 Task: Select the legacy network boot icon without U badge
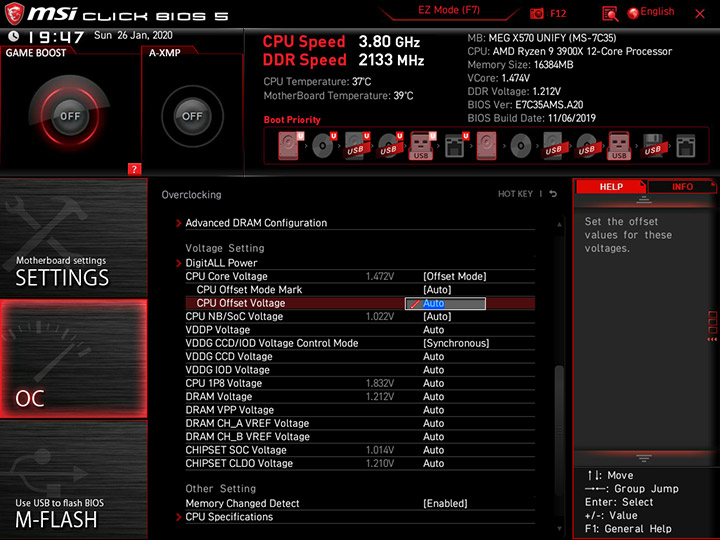tap(686, 146)
